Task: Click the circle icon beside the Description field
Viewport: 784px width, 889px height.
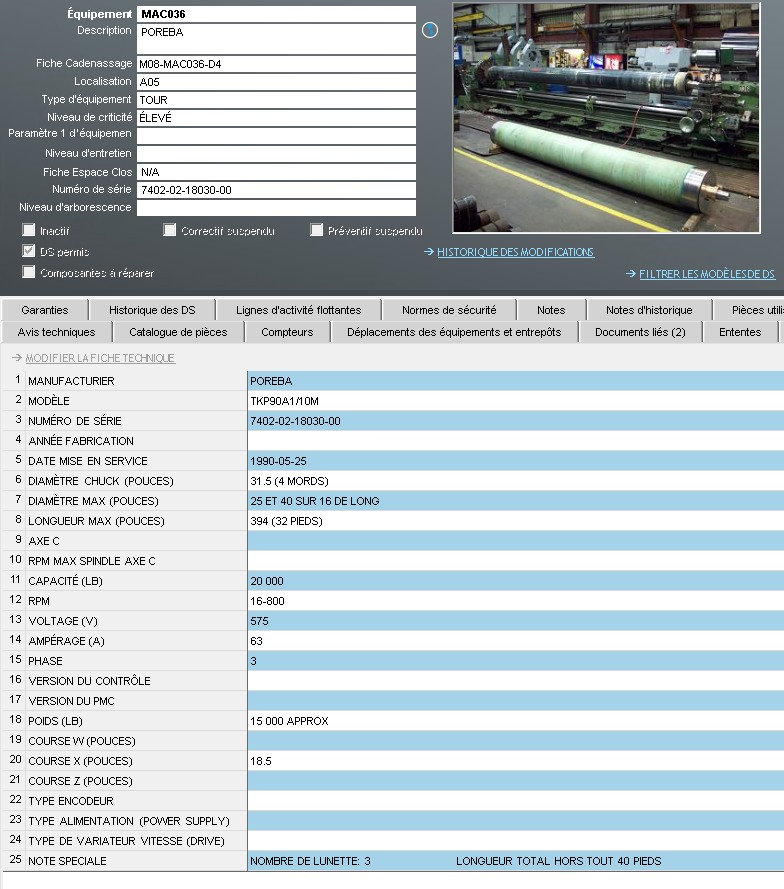Action: (x=430, y=31)
